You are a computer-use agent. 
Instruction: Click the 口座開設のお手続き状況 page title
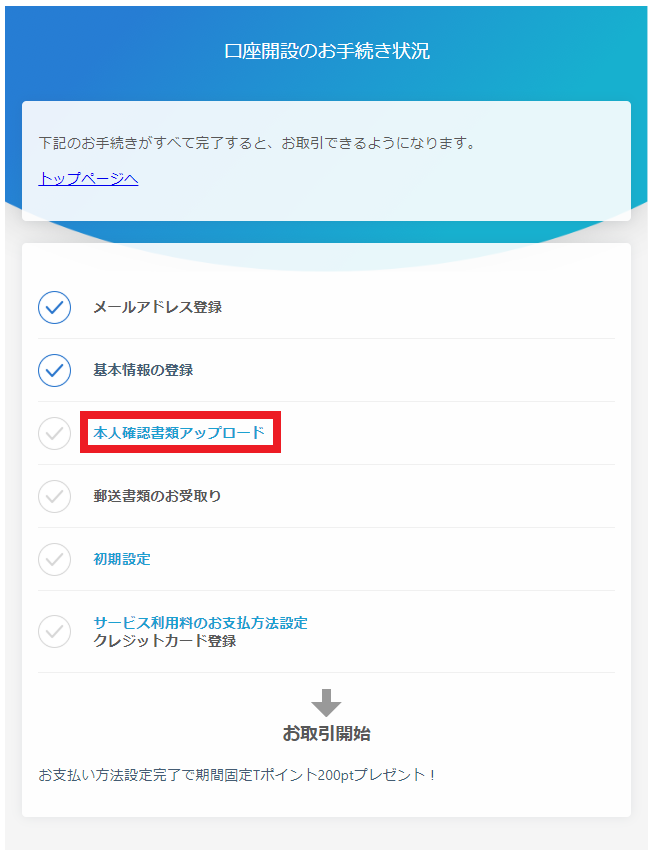[326, 51]
